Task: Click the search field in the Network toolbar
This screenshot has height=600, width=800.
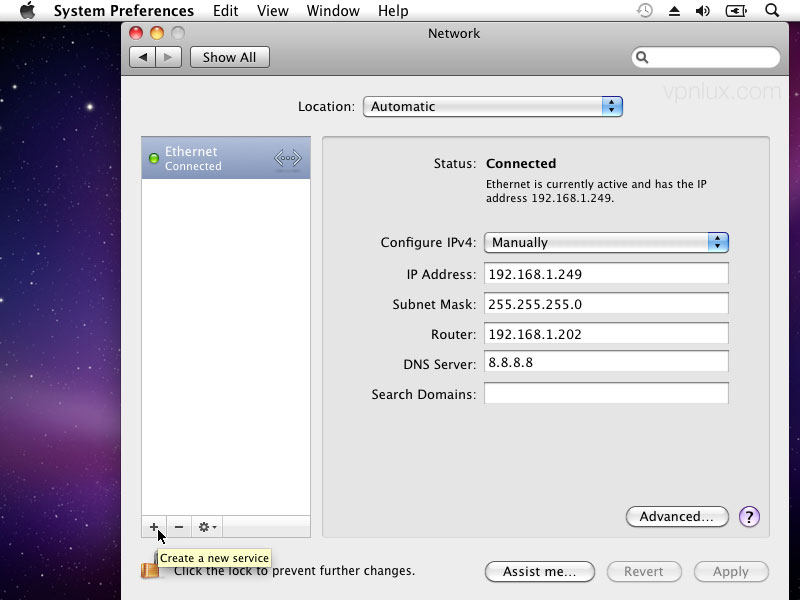Action: pos(706,57)
